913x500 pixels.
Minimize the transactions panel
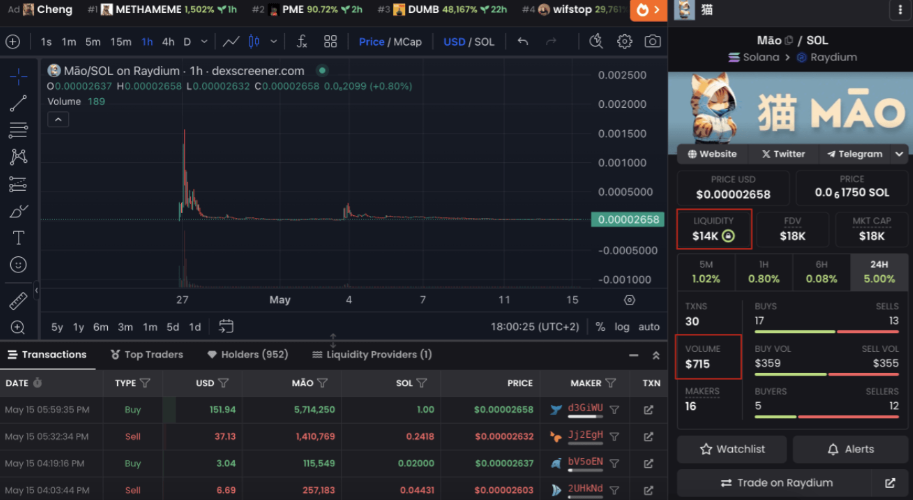point(634,355)
